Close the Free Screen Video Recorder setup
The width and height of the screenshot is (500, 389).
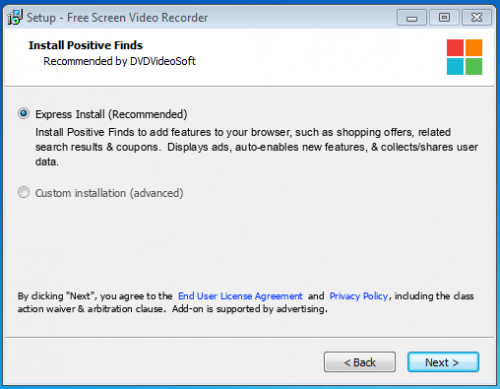pyautogui.click(x=477, y=18)
